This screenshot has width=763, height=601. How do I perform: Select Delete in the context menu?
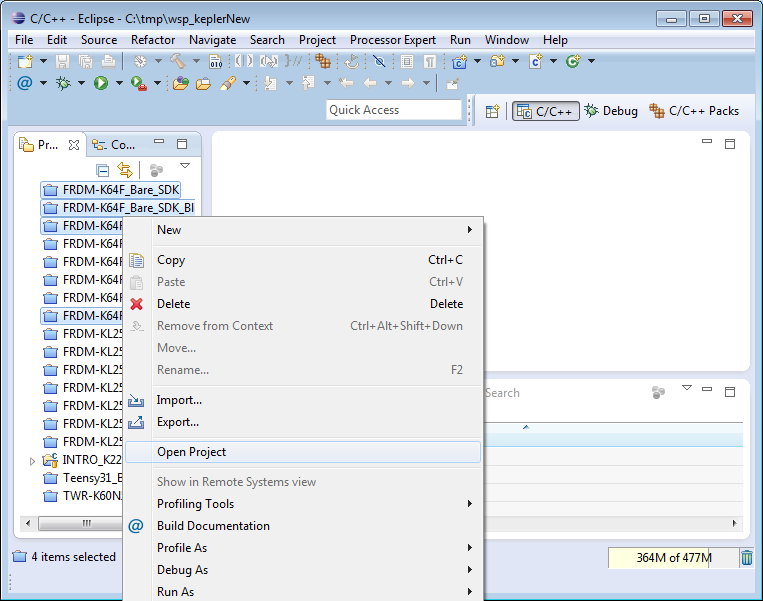173,304
